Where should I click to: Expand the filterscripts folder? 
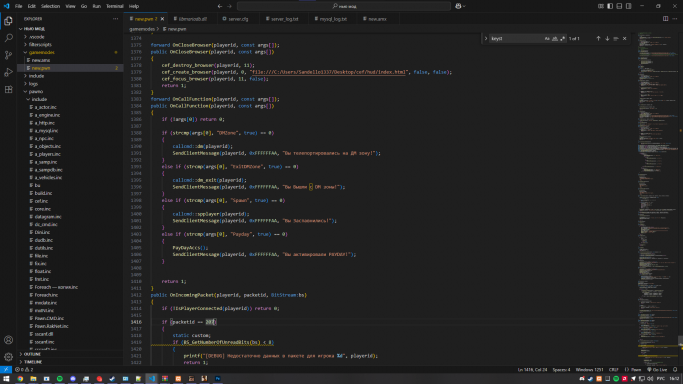[40, 44]
